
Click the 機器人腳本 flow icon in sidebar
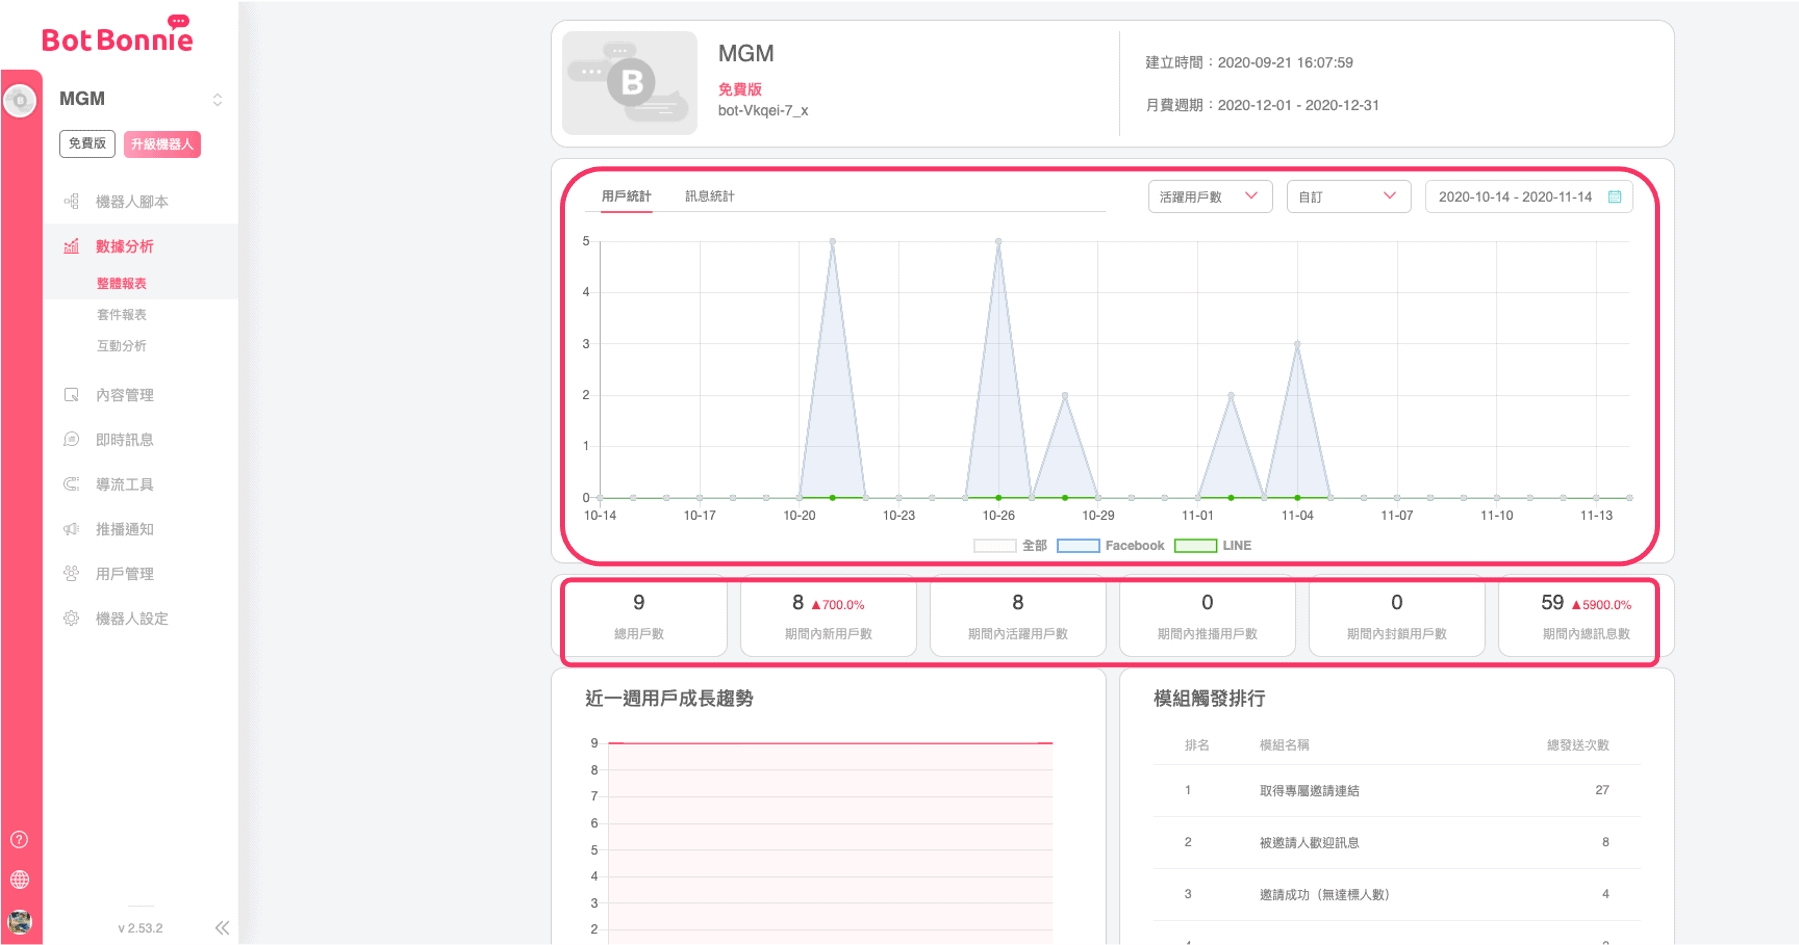(x=71, y=201)
